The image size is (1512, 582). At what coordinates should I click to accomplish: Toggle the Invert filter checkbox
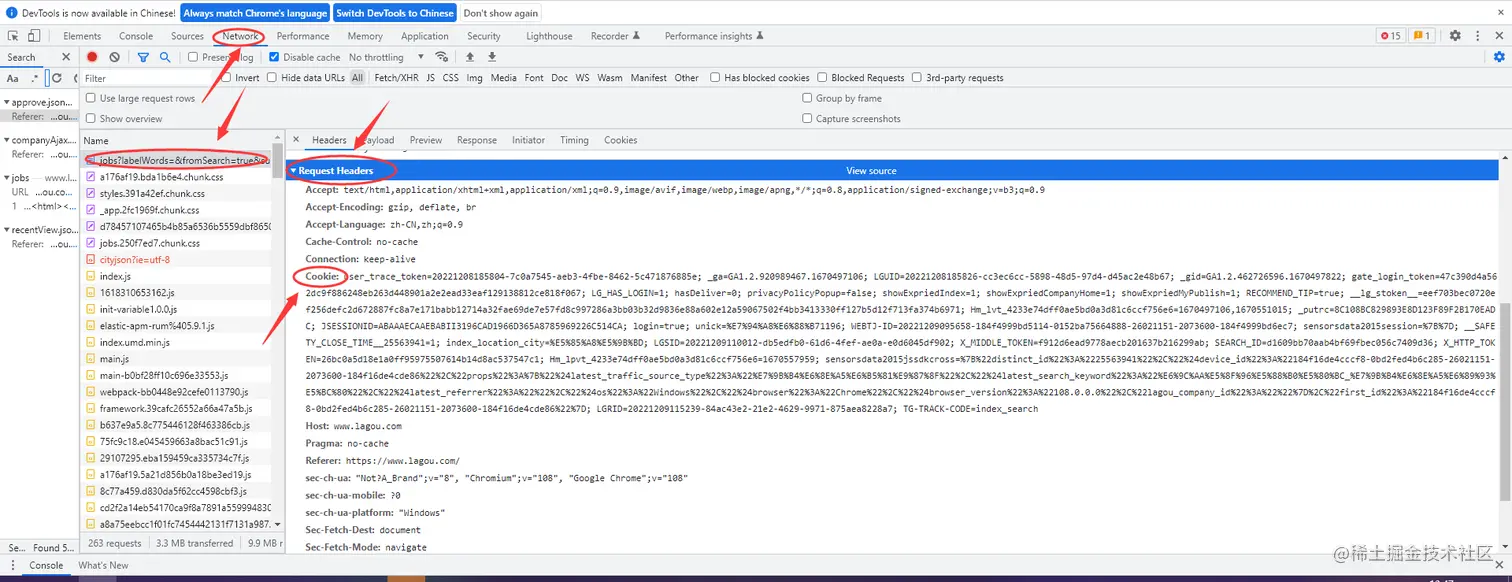227,78
